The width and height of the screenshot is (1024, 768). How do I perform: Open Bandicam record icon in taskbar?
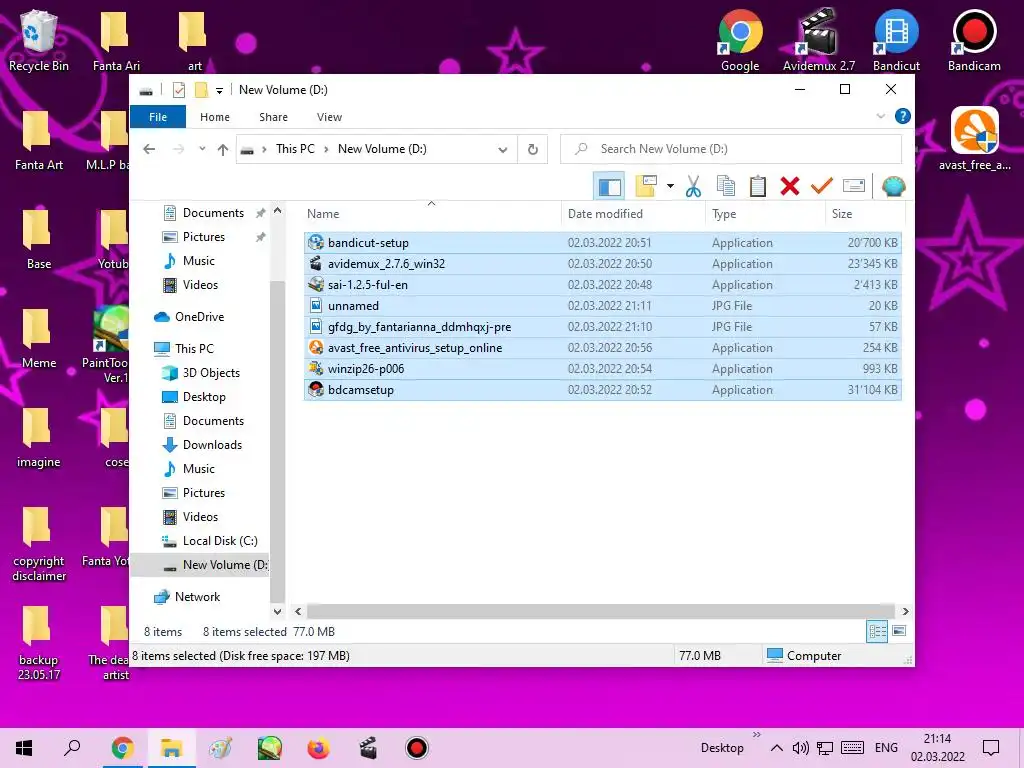(416, 748)
